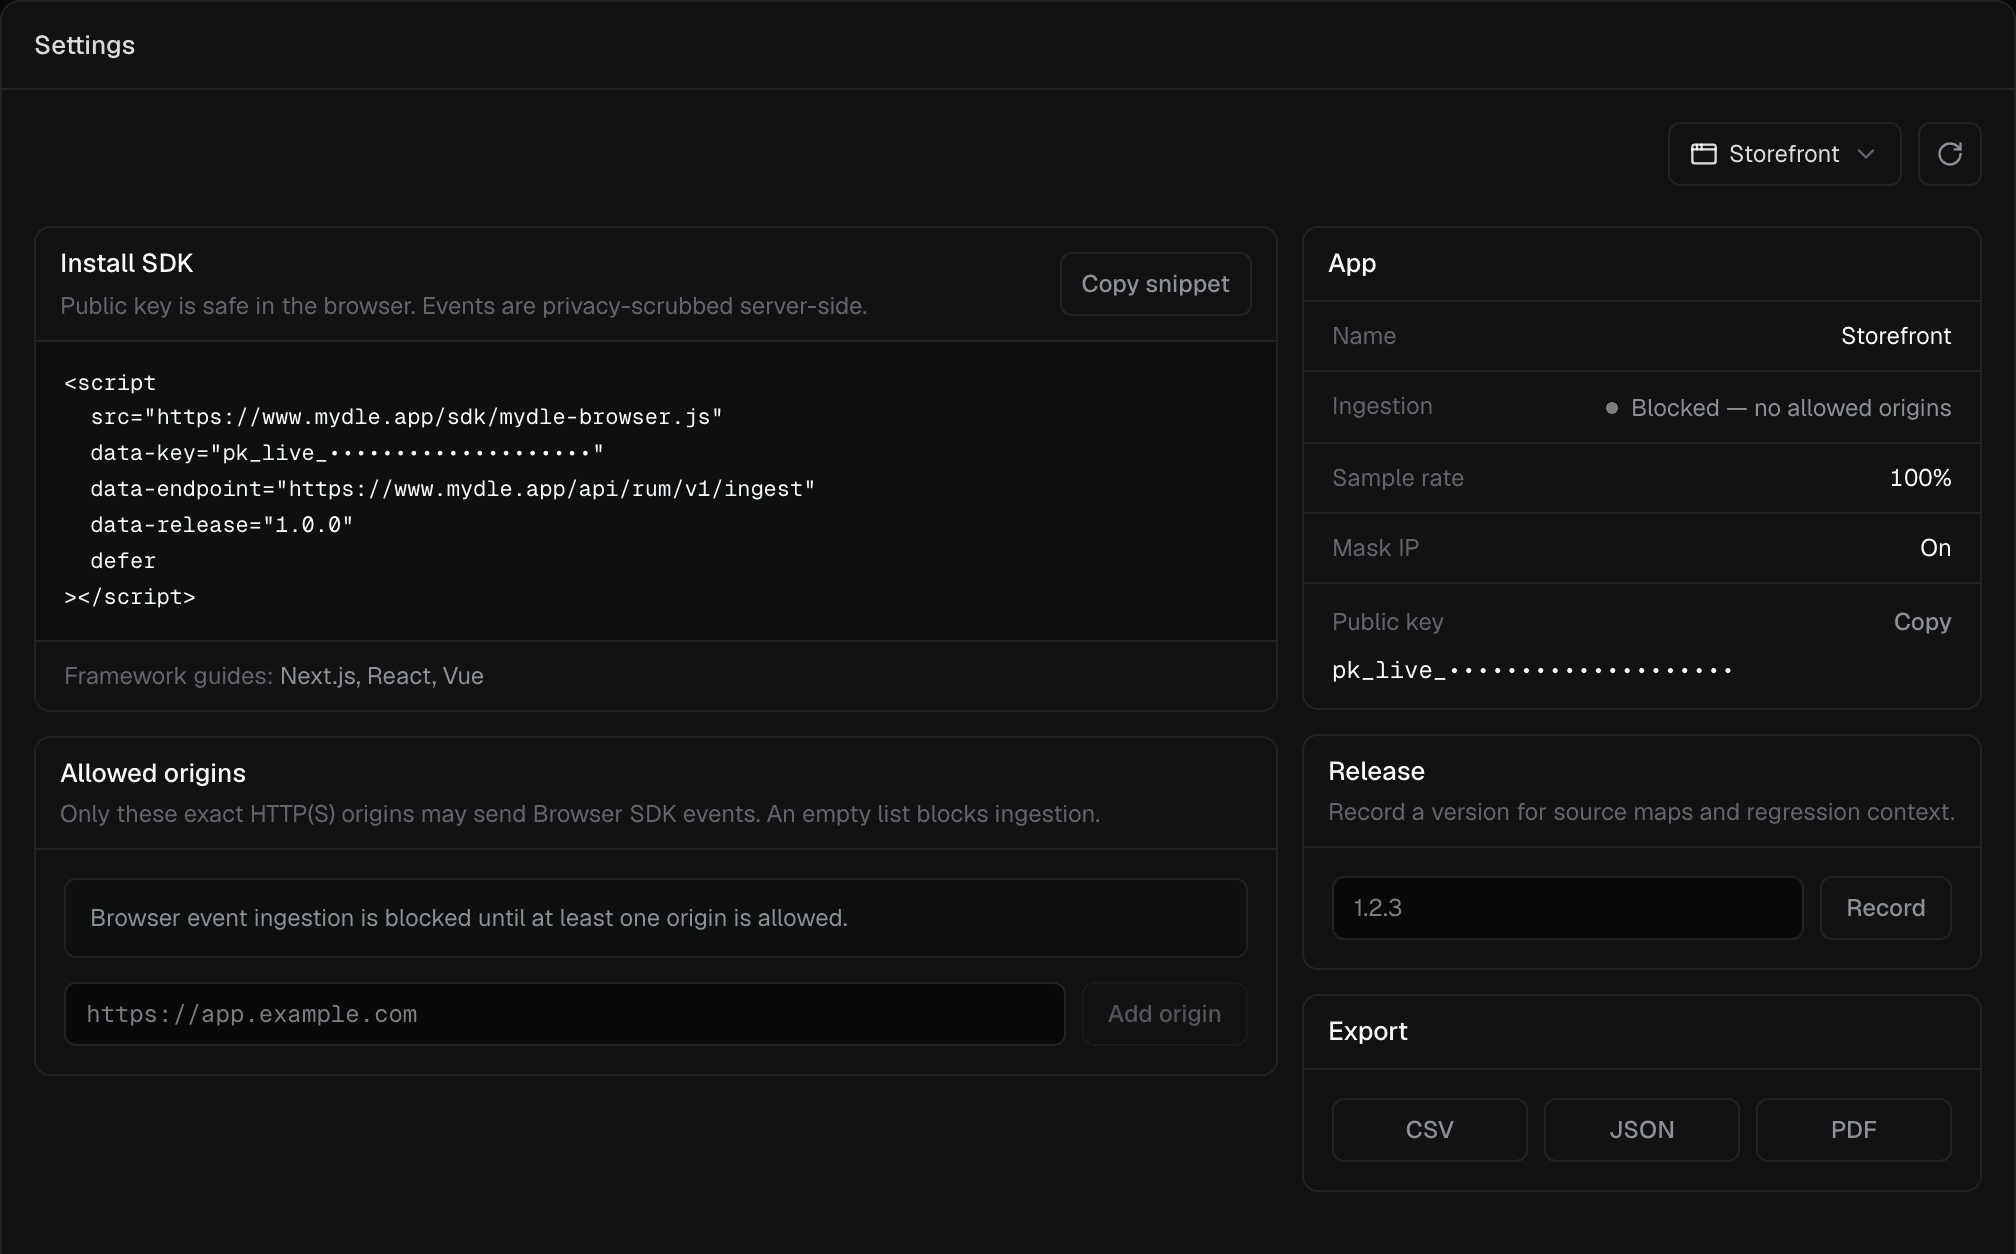Viewport: 2016px width, 1254px height.
Task: Click the window icon in Storefront selector
Action: click(1703, 154)
